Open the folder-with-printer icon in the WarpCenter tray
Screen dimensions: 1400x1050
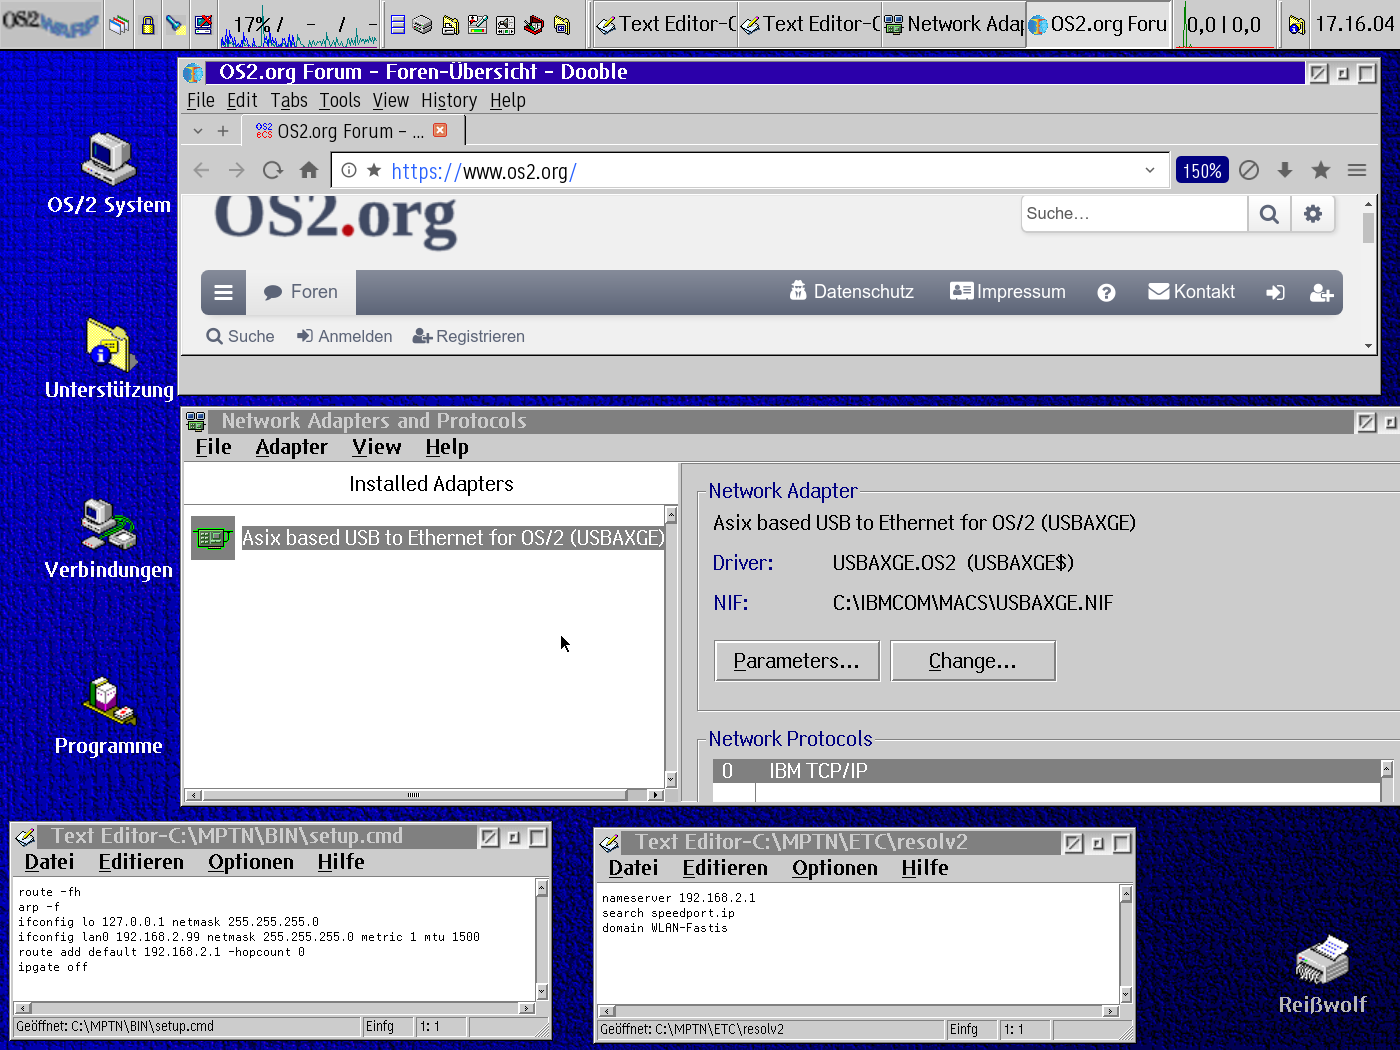click(451, 25)
